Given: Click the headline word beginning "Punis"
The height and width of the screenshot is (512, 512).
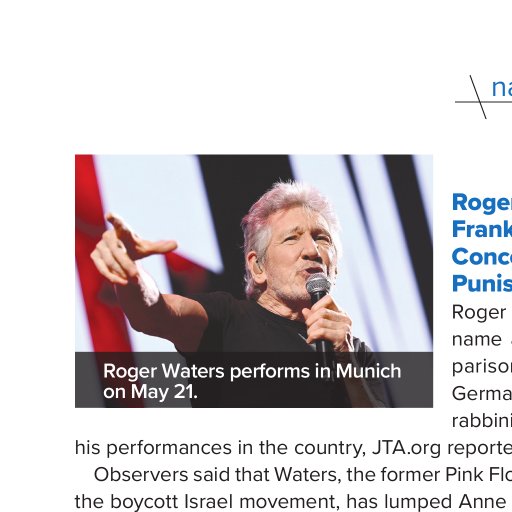Looking at the screenshot, I should 482,284.
